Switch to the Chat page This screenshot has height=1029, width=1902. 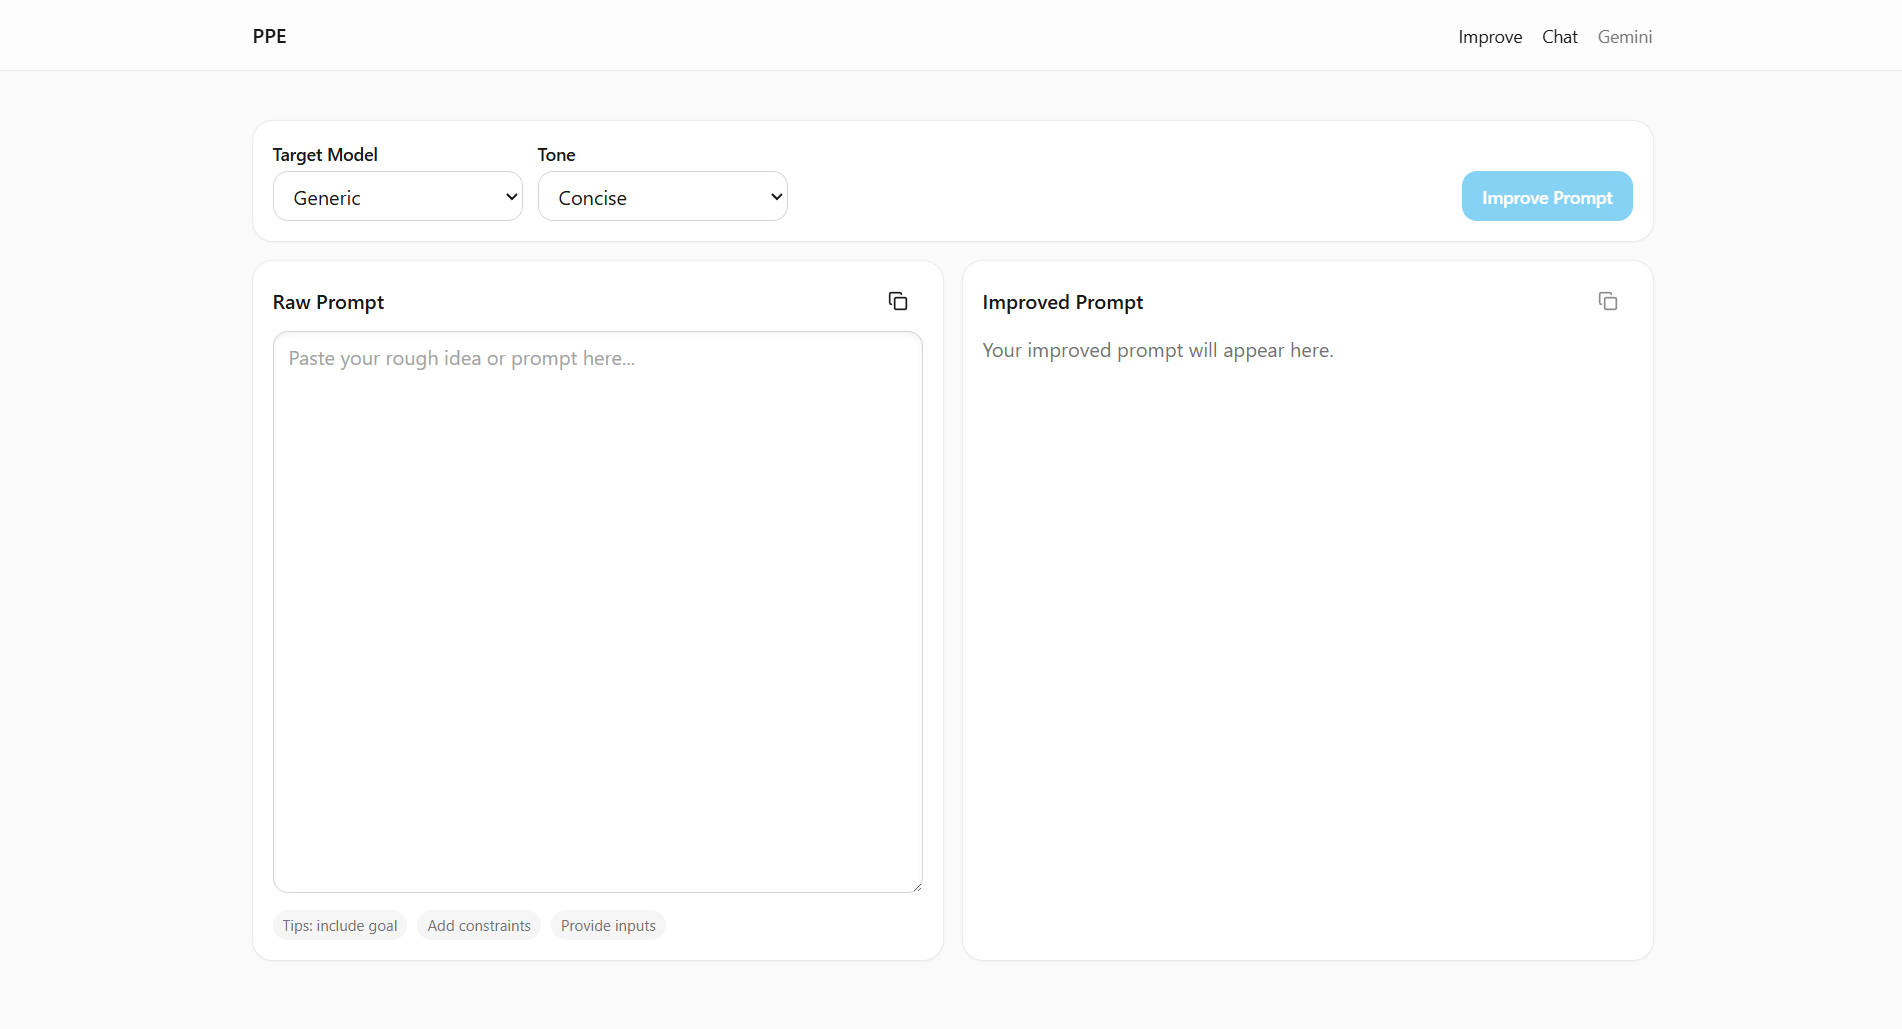[1559, 37]
